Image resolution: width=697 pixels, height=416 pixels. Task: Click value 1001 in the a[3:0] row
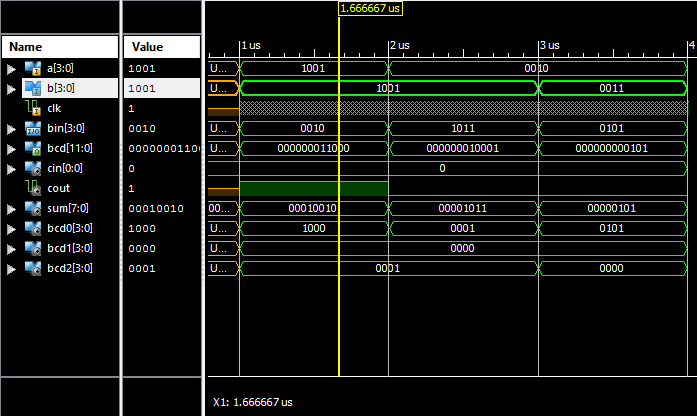[142, 68]
